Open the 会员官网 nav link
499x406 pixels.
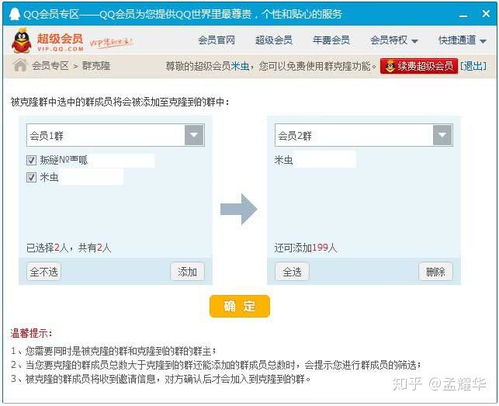point(217,40)
